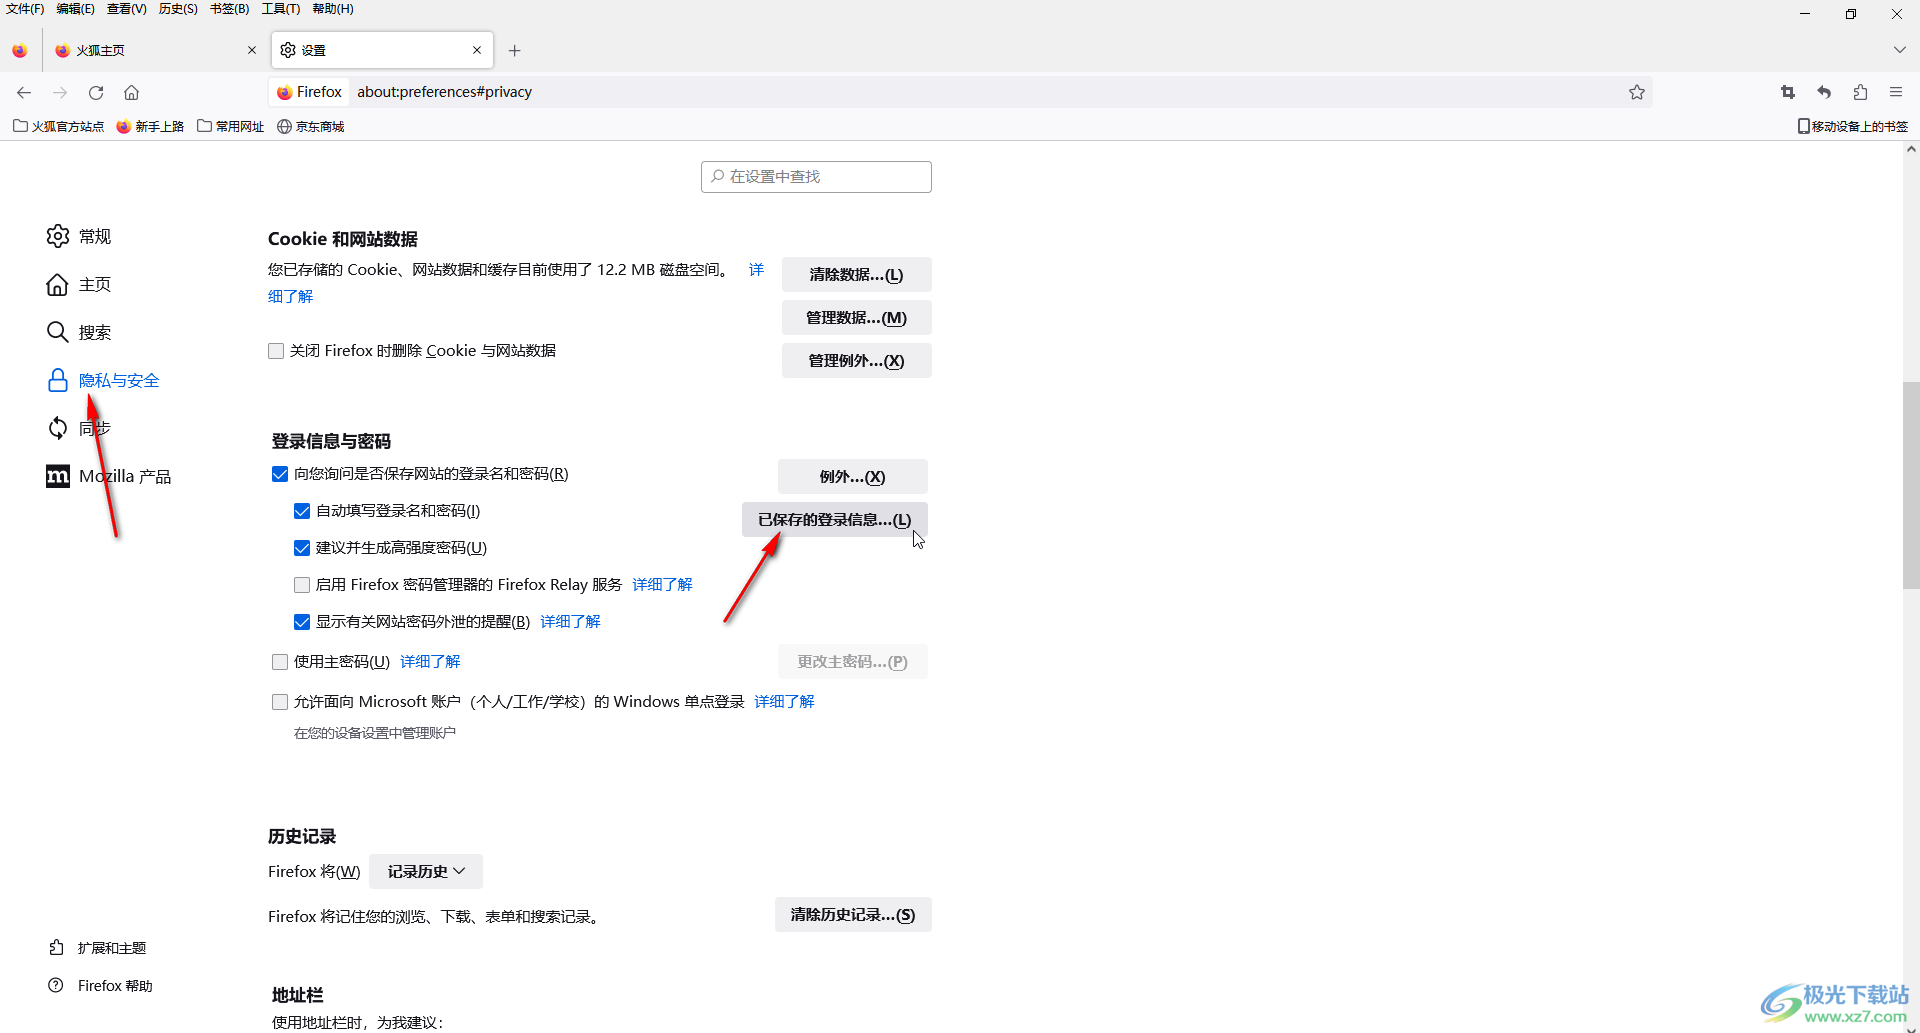
Task: Select the 设置 tab
Action: [x=383, y=50]
